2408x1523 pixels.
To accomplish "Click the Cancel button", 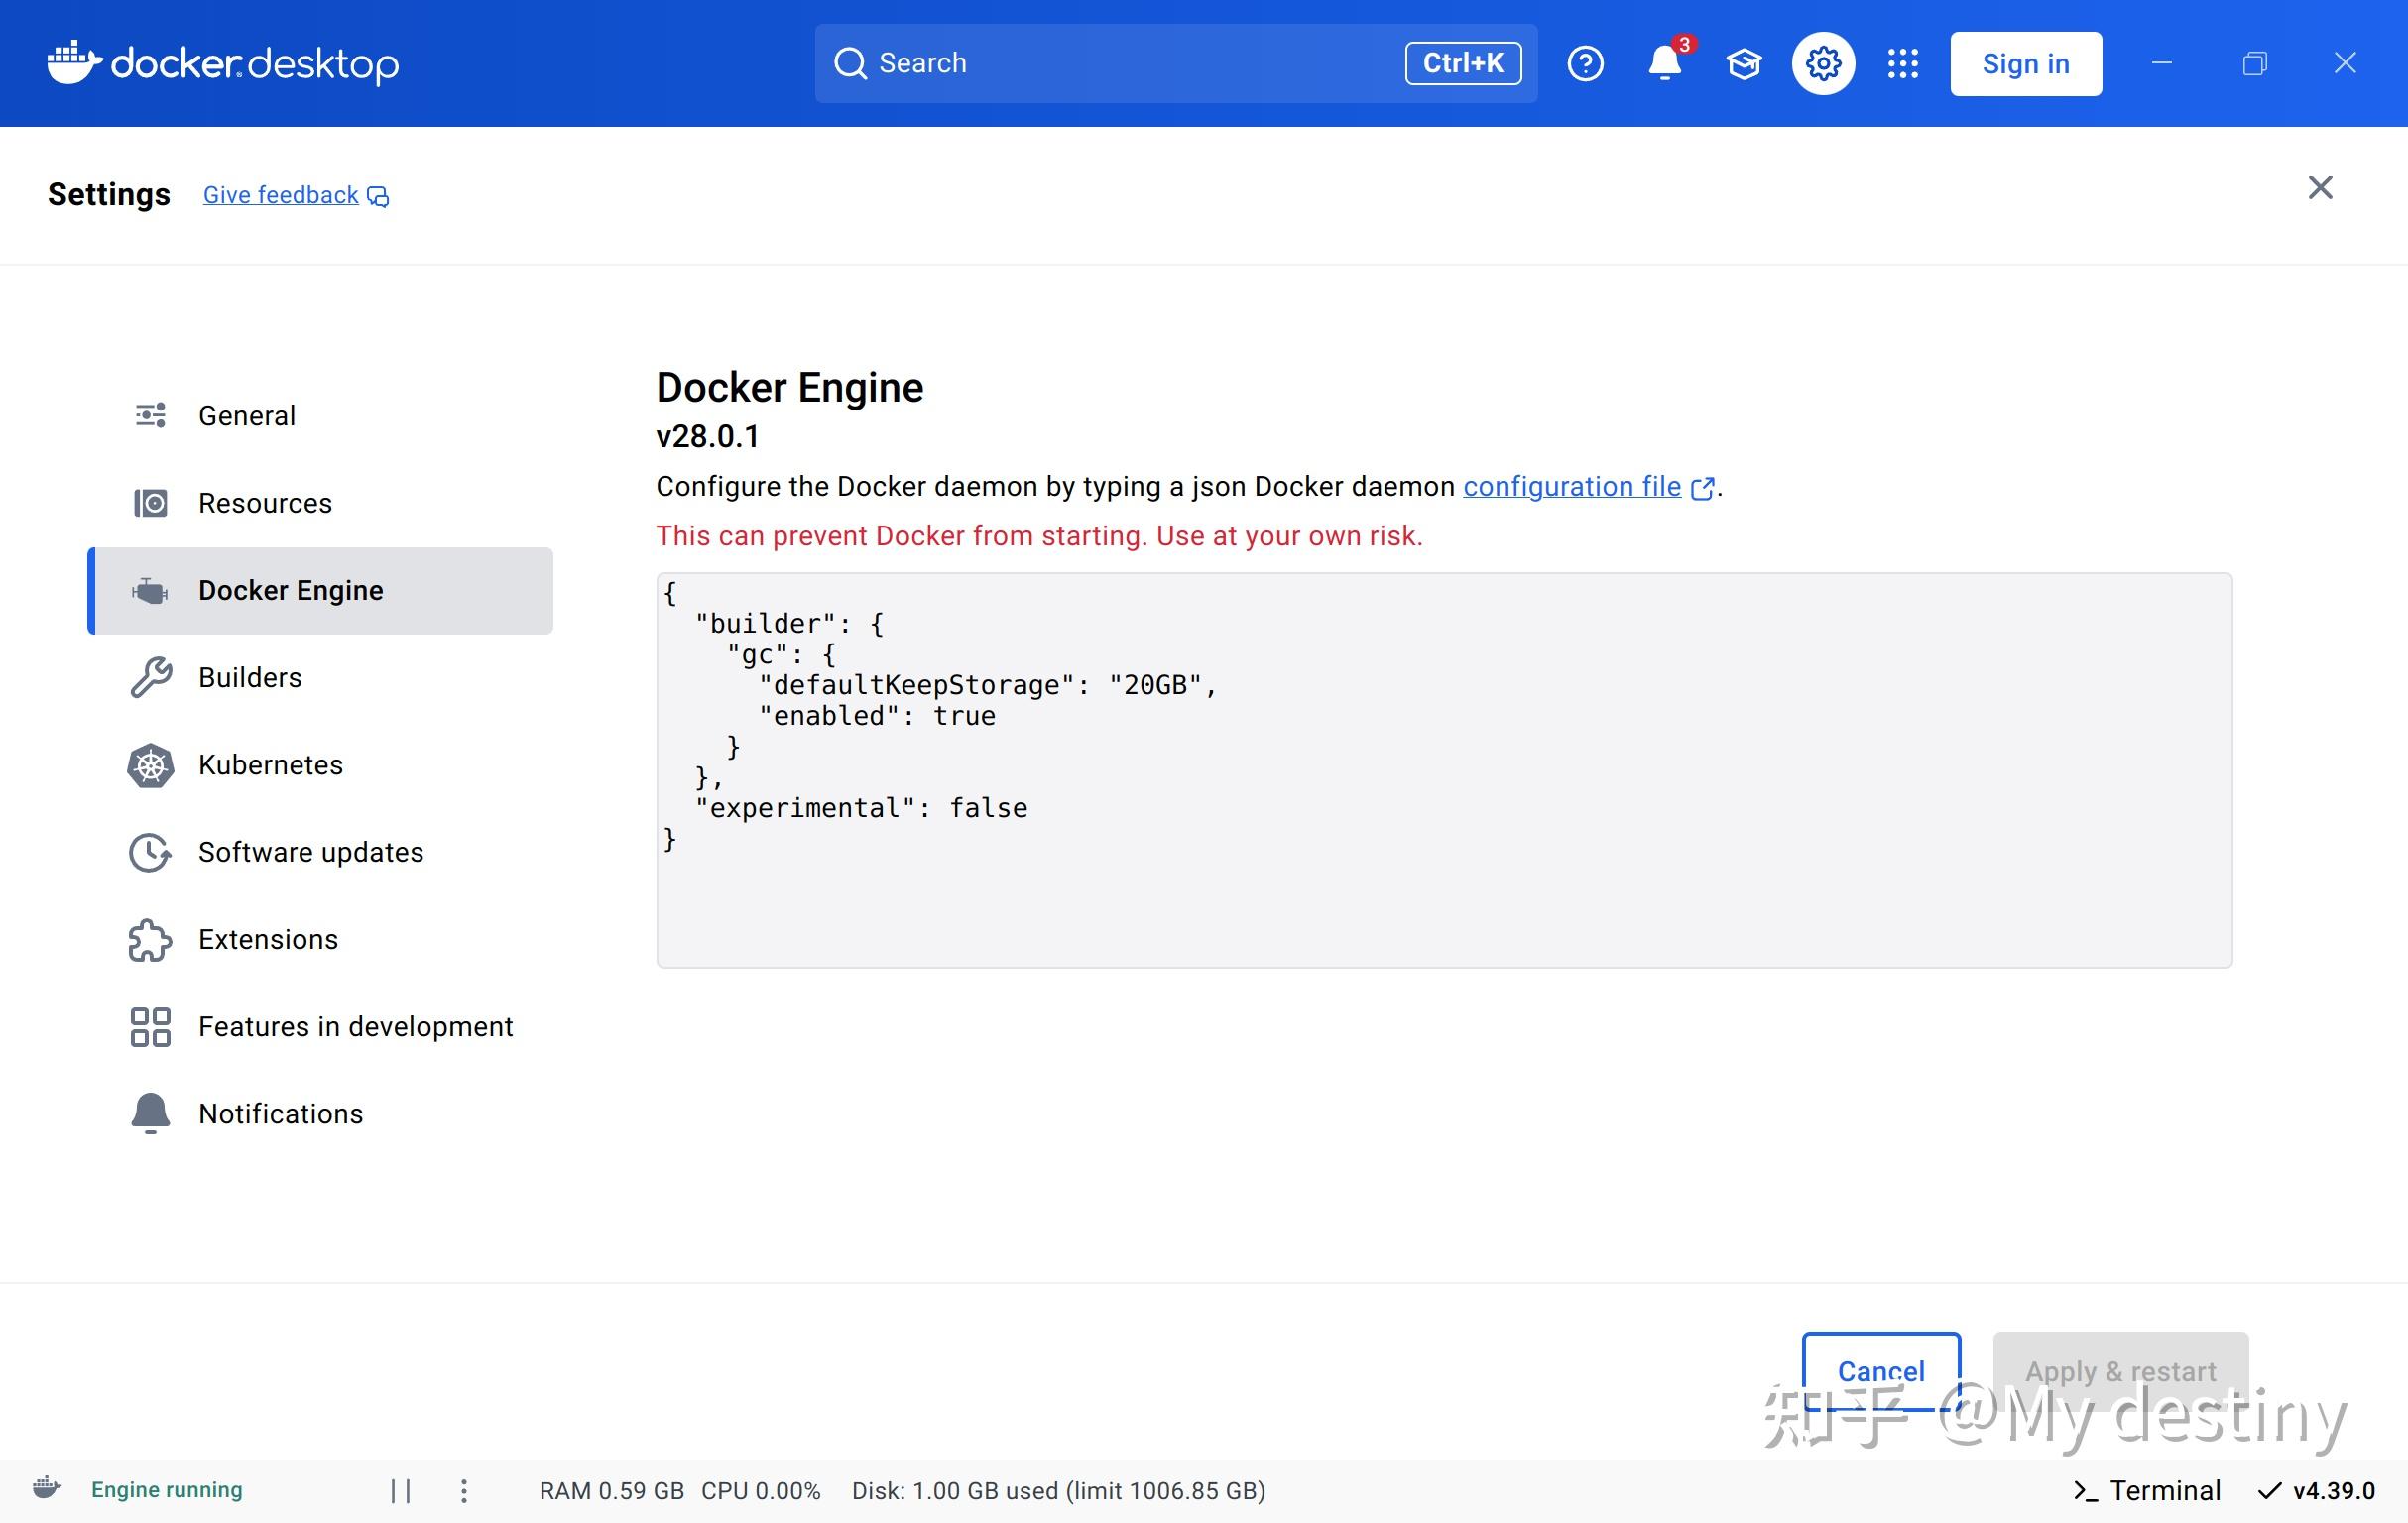I will tap(1880, 1371).
